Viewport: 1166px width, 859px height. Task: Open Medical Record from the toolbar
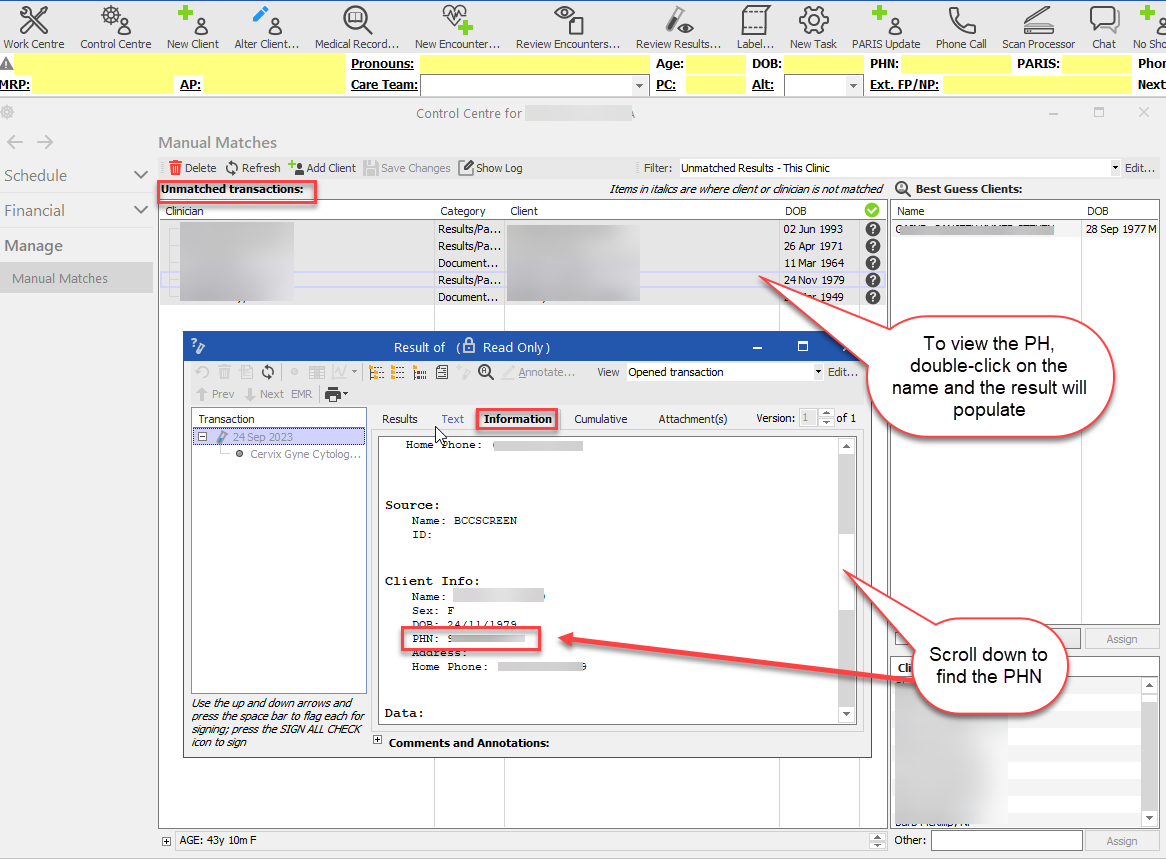pyautogui.click(x=356, y=27)
